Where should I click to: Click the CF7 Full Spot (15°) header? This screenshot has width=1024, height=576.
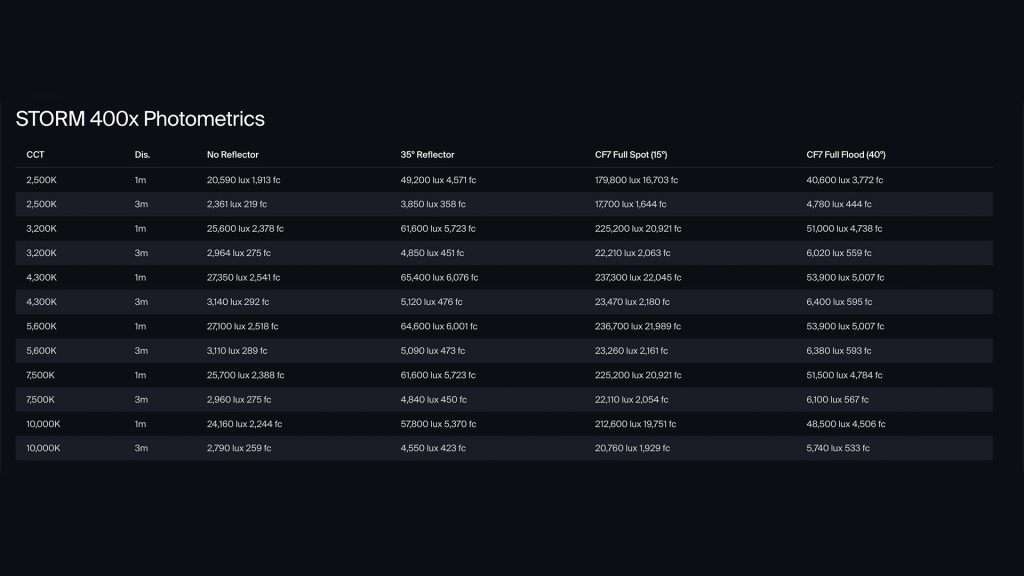pyautogui.click(x=631, y=155)
